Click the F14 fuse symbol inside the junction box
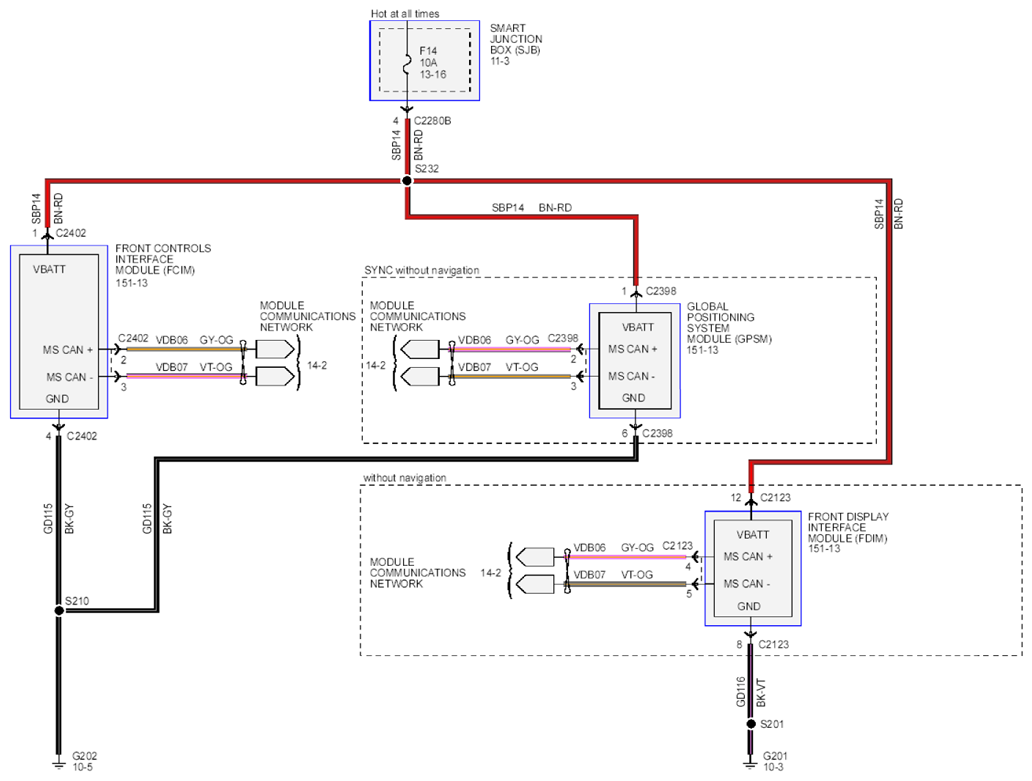The height and width of the screenshot is (781, 1032). click(x=407, y=63)
